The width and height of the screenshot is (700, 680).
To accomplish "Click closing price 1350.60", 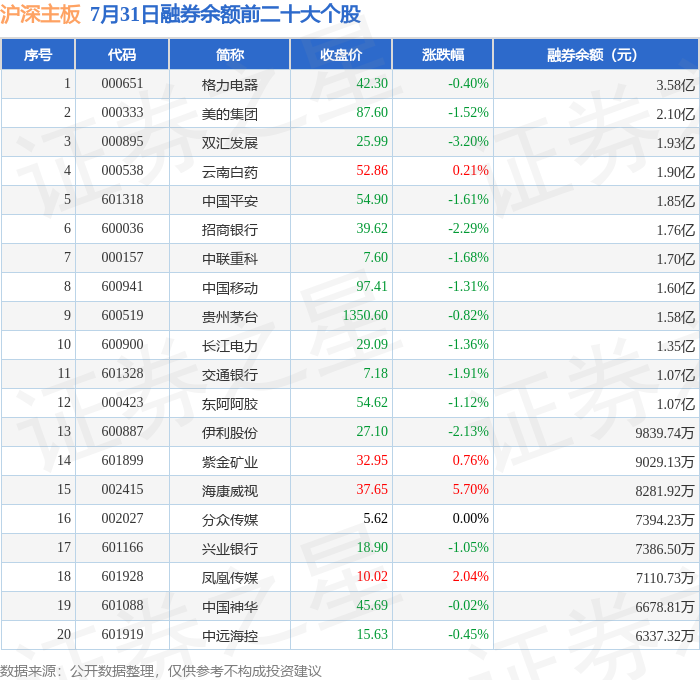I will [365, 315].
